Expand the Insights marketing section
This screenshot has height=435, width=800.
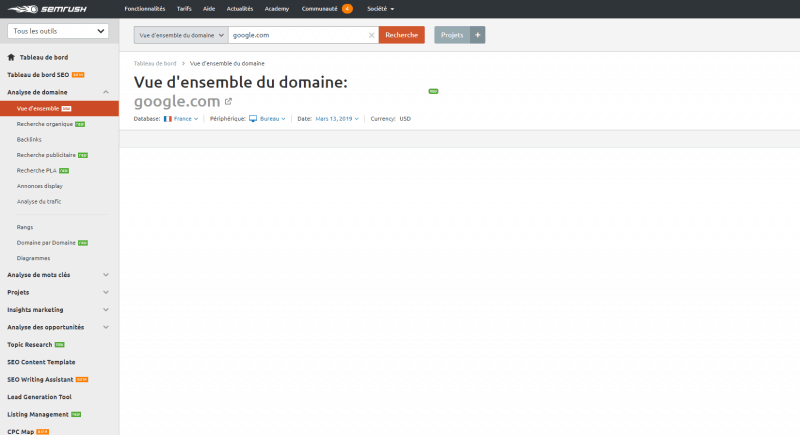106,309
